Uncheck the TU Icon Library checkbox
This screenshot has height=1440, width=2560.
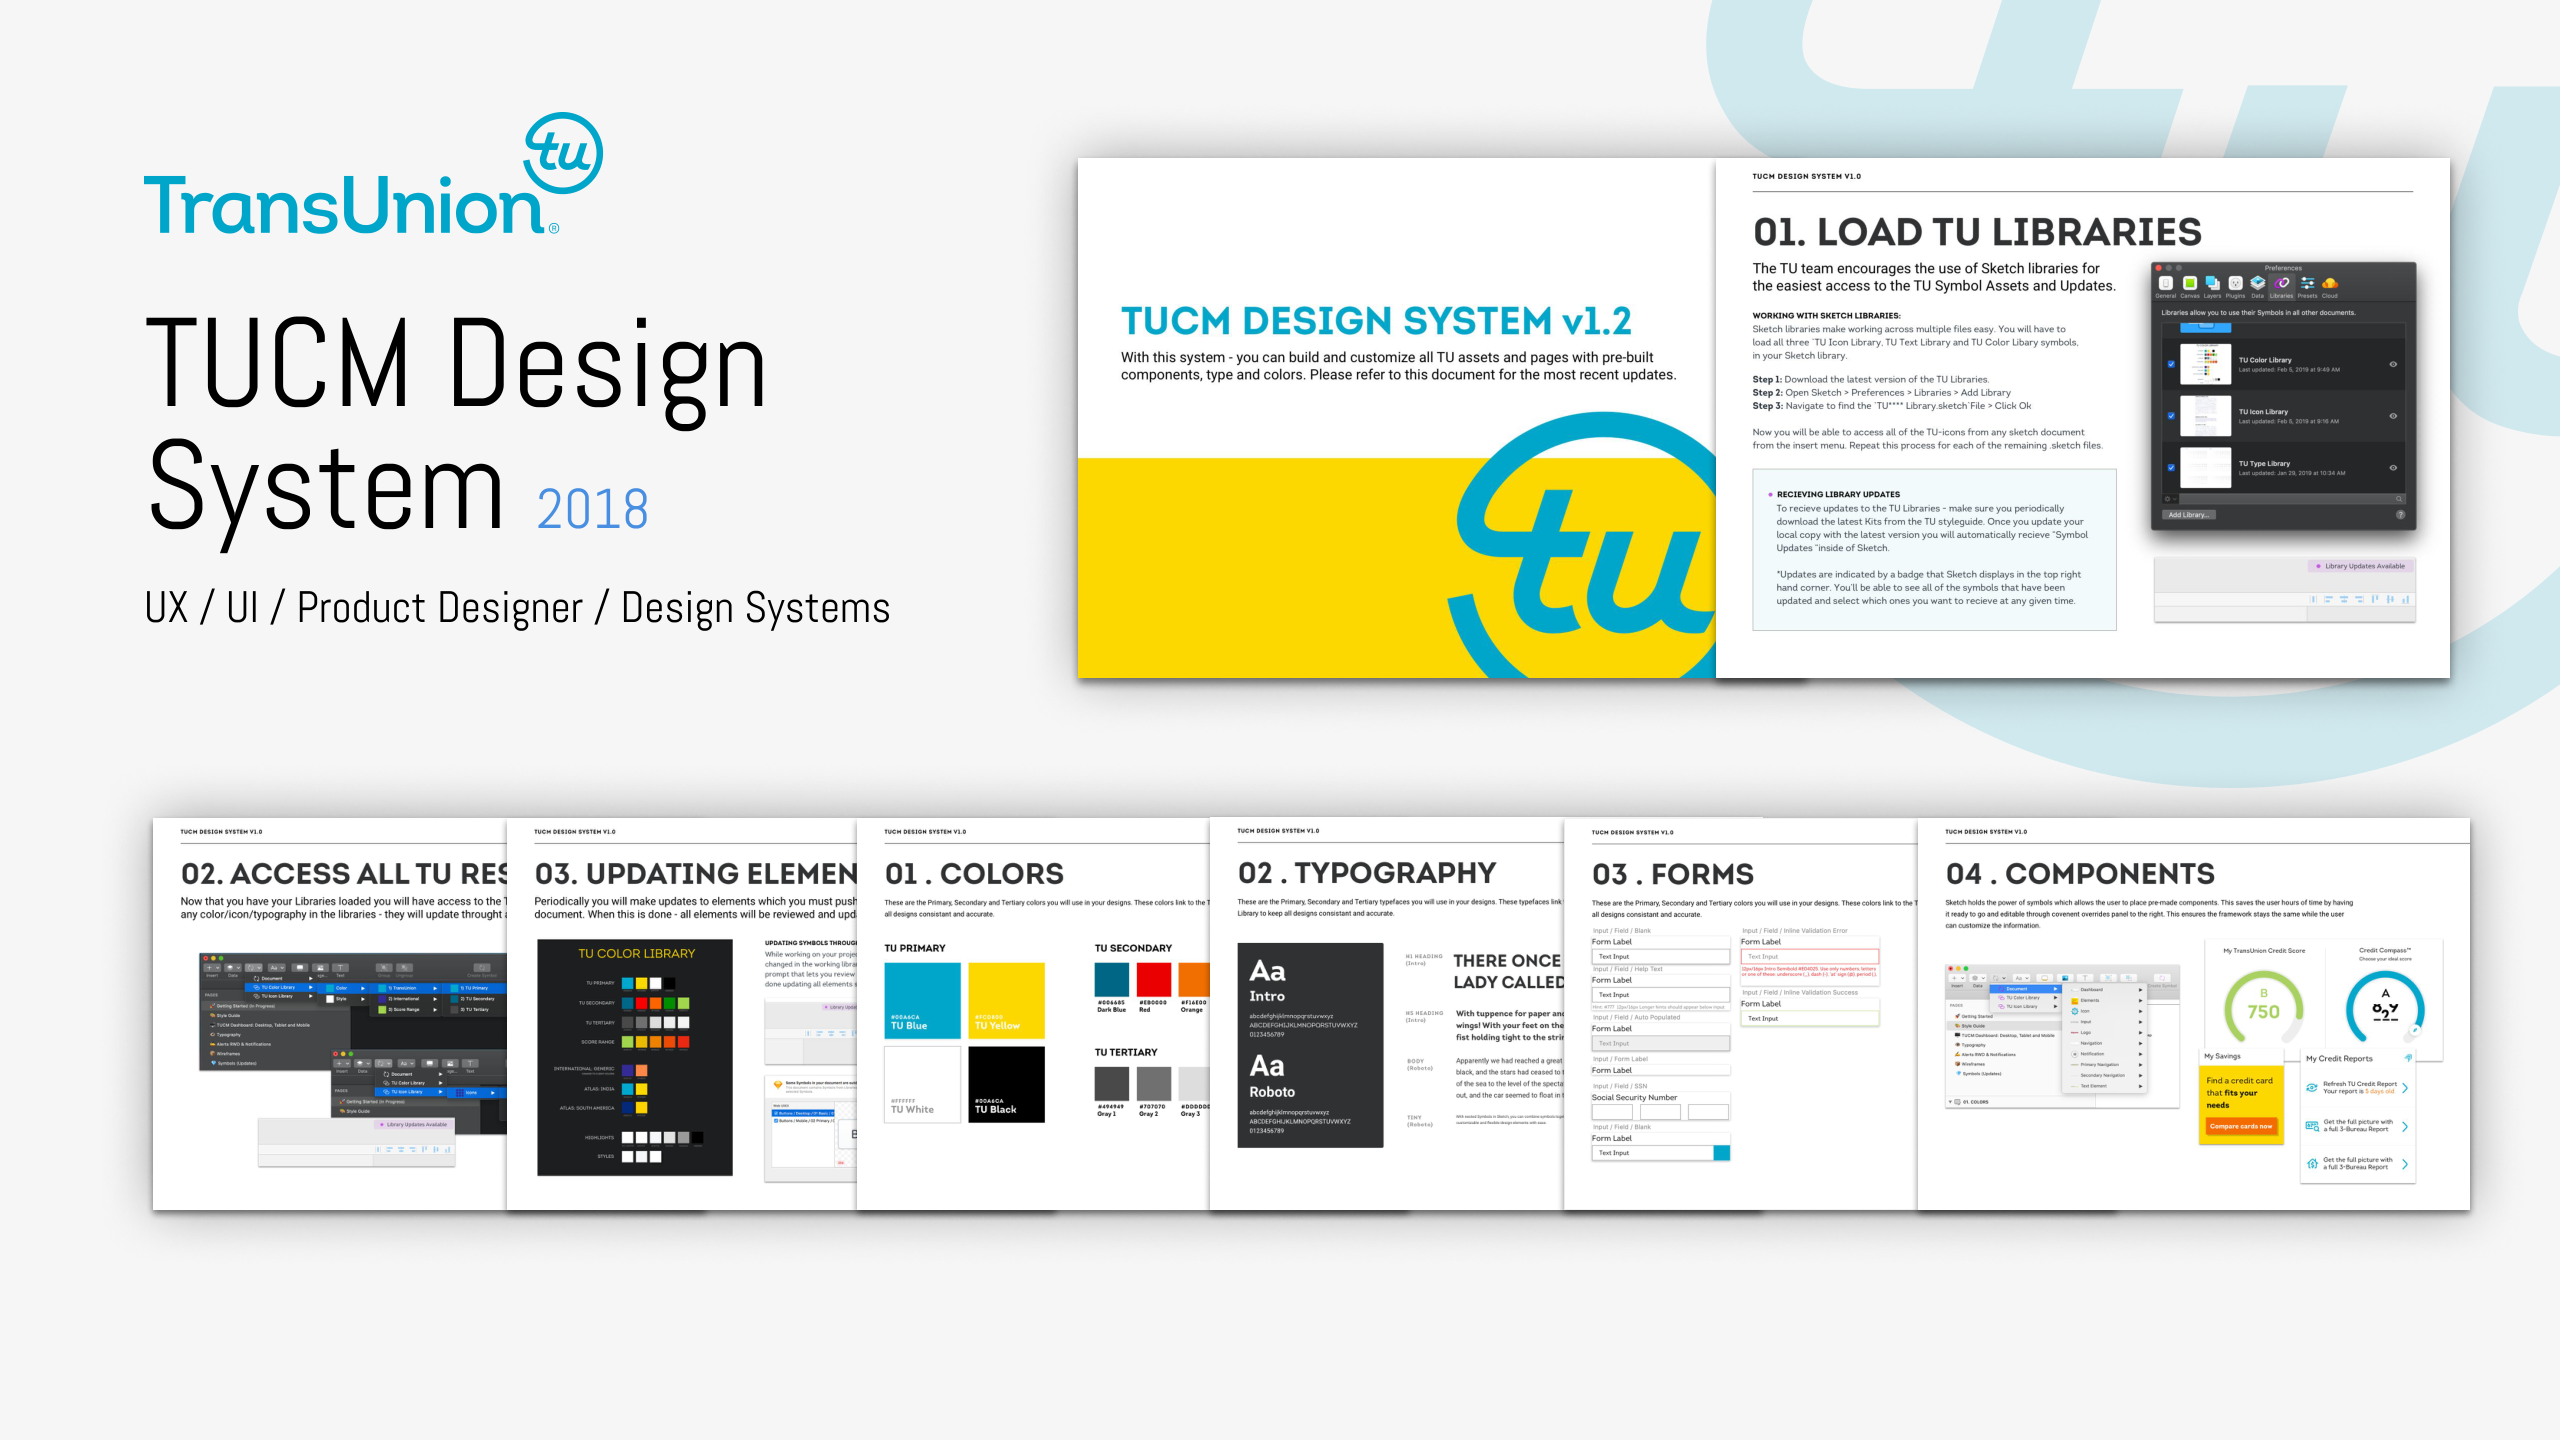coord(2171,416)
